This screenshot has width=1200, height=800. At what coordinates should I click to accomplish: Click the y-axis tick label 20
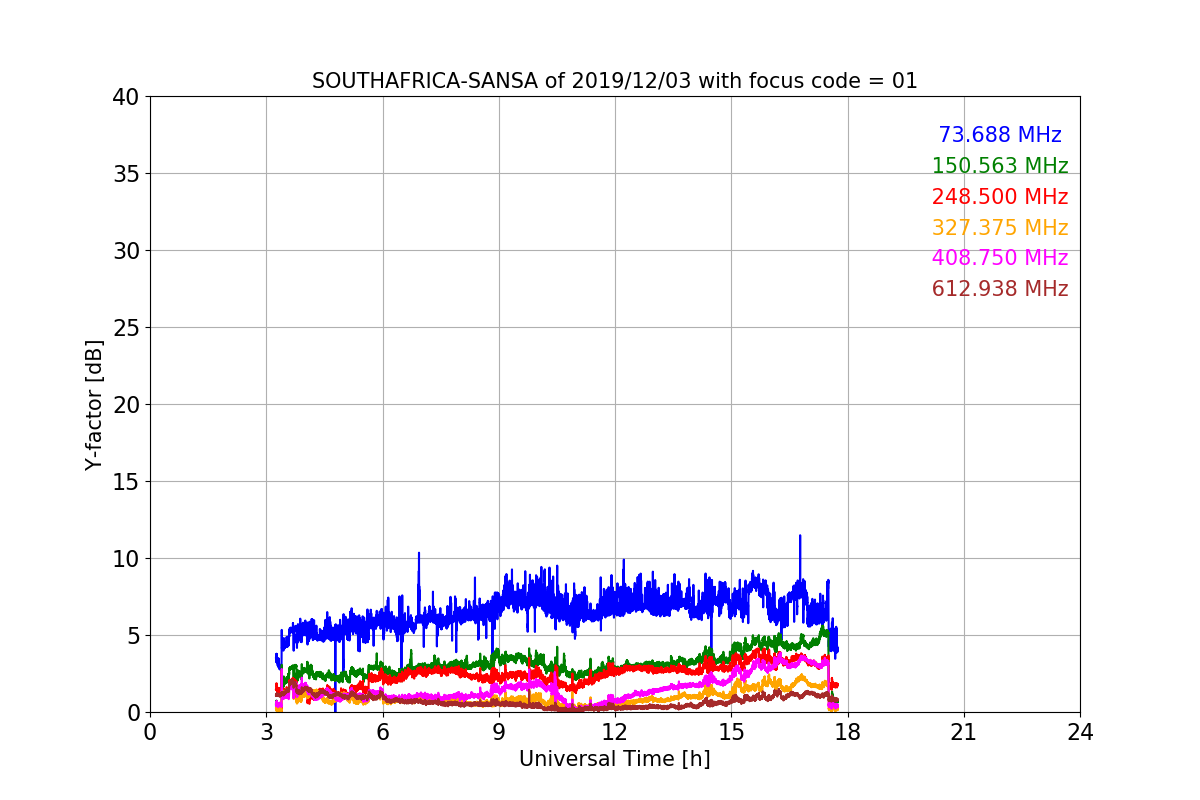coord(126,405)
